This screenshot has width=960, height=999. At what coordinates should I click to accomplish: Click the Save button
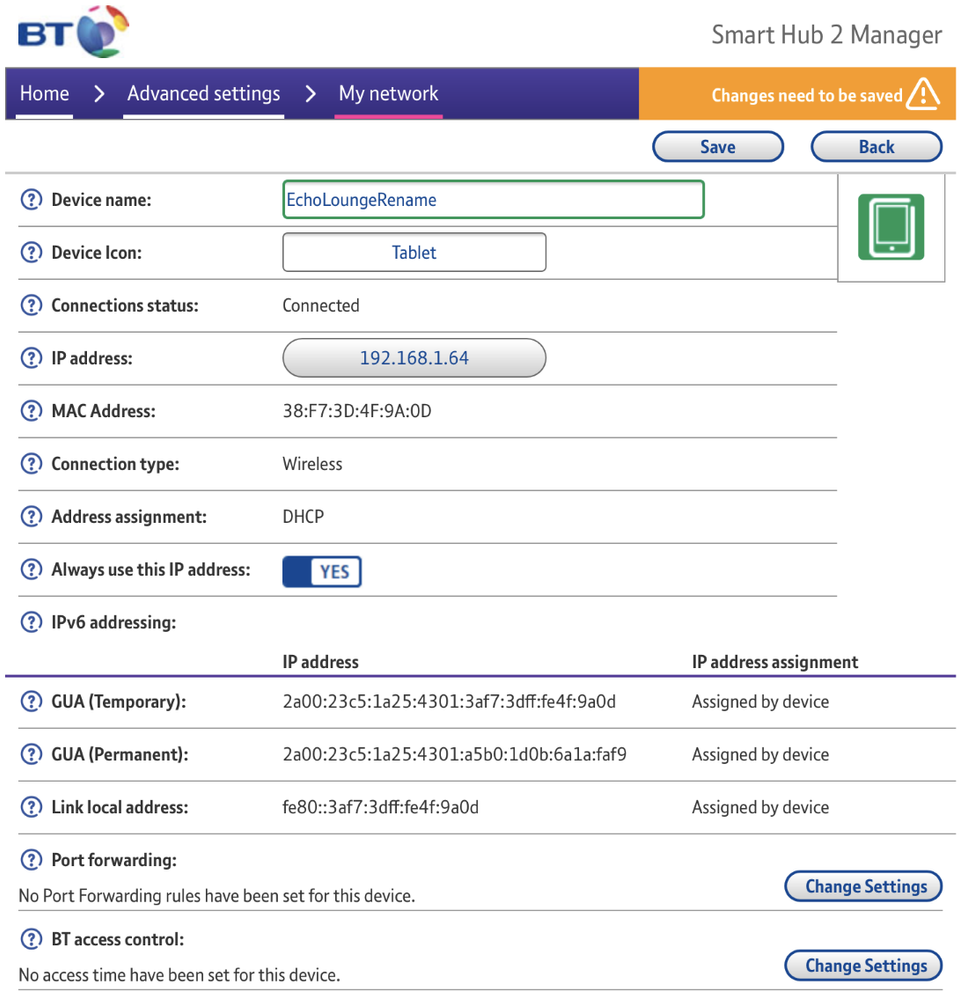tap(717, 146)
